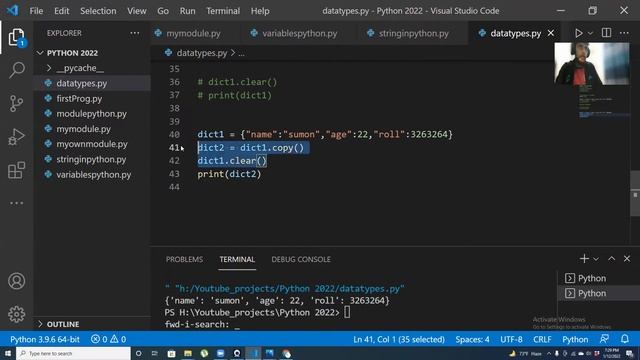Open the Terminal menu
The height and width of the screenshot is (360, 640).
point(223,11)
